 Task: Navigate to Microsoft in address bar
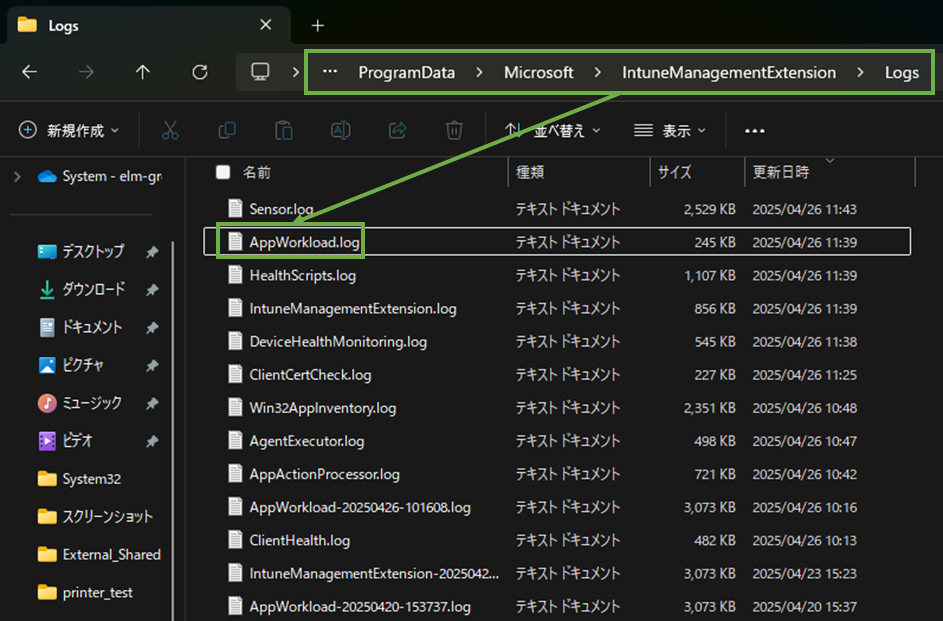pyautogui.click(x=538, y=72)
